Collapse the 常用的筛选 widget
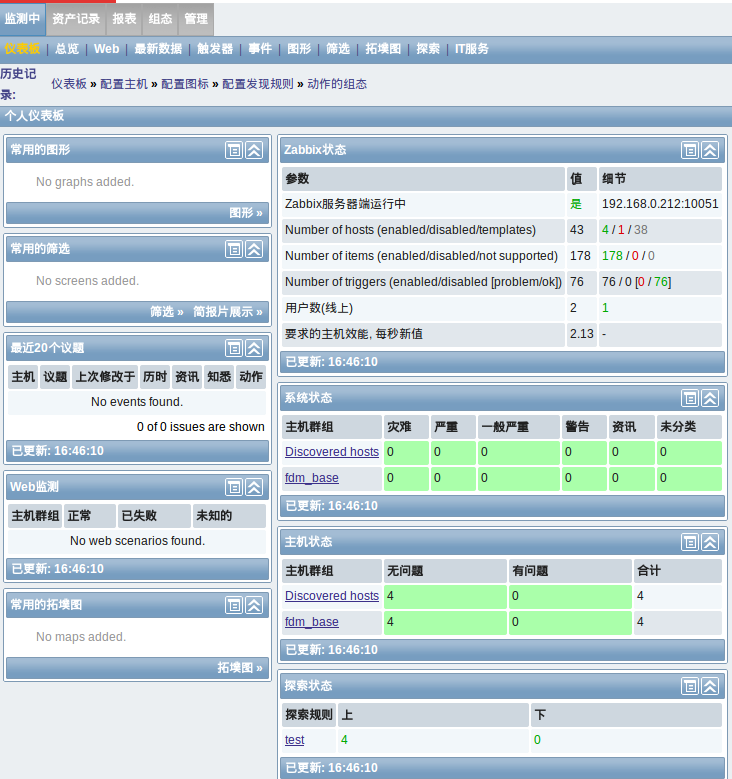732x779 pixels. point(254,249)
